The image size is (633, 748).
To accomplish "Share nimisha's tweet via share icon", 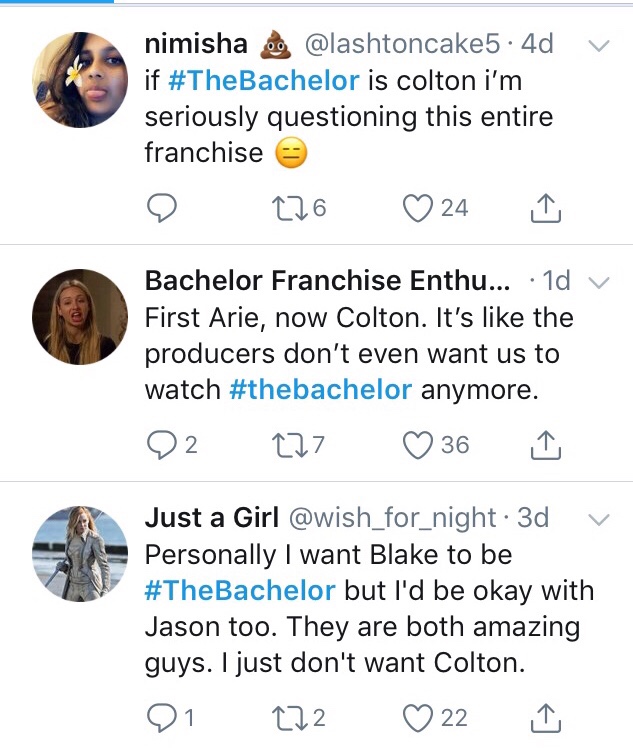I will tap(541, 207).
